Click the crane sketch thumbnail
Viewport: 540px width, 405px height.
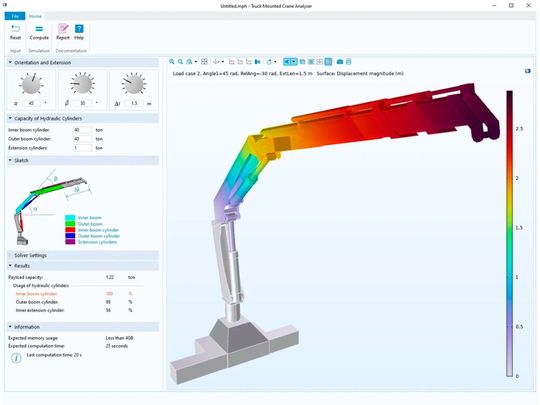(x=52, y=207)
